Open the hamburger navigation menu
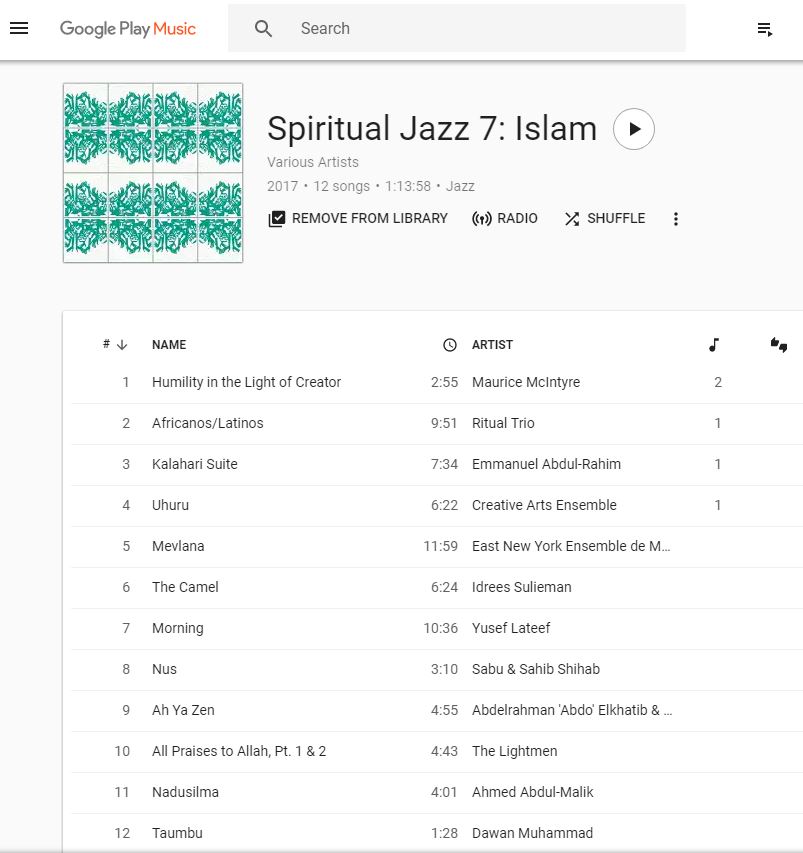Screen dimensions: 803x853 point(19,28)
